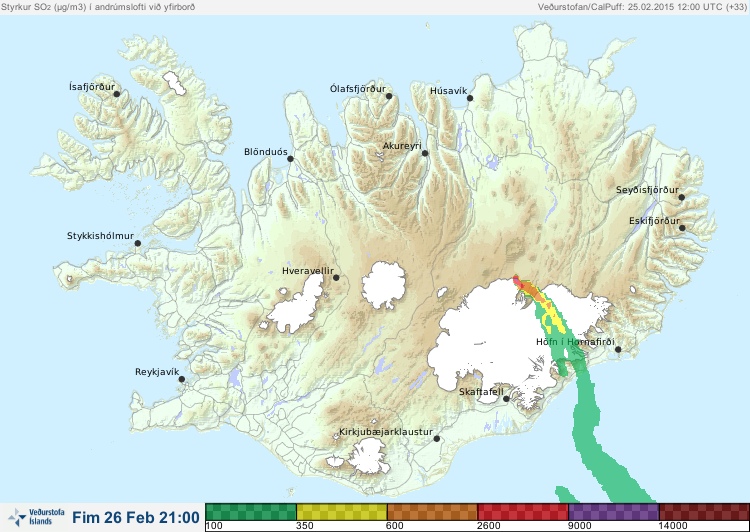The image size is (750, 532).
Task: Click the yellow band inside the plume
Action: coord(553,315)
